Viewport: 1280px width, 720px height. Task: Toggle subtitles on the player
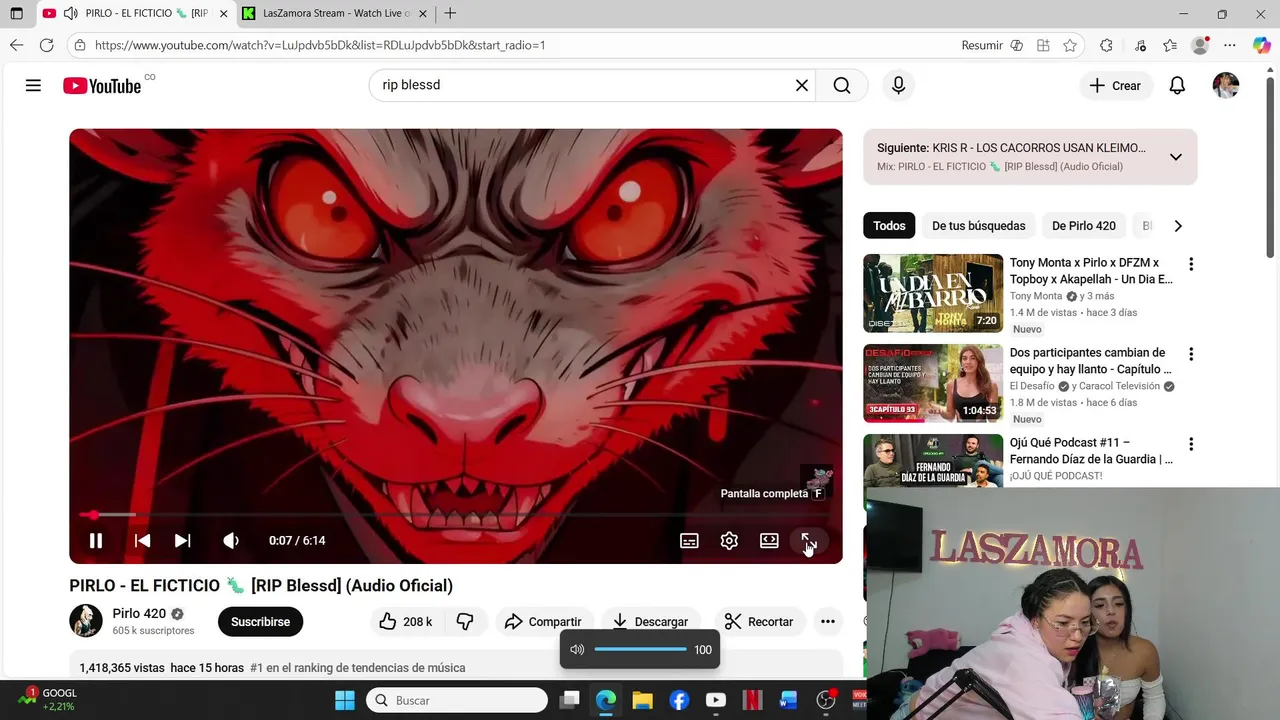click(689, 540)
